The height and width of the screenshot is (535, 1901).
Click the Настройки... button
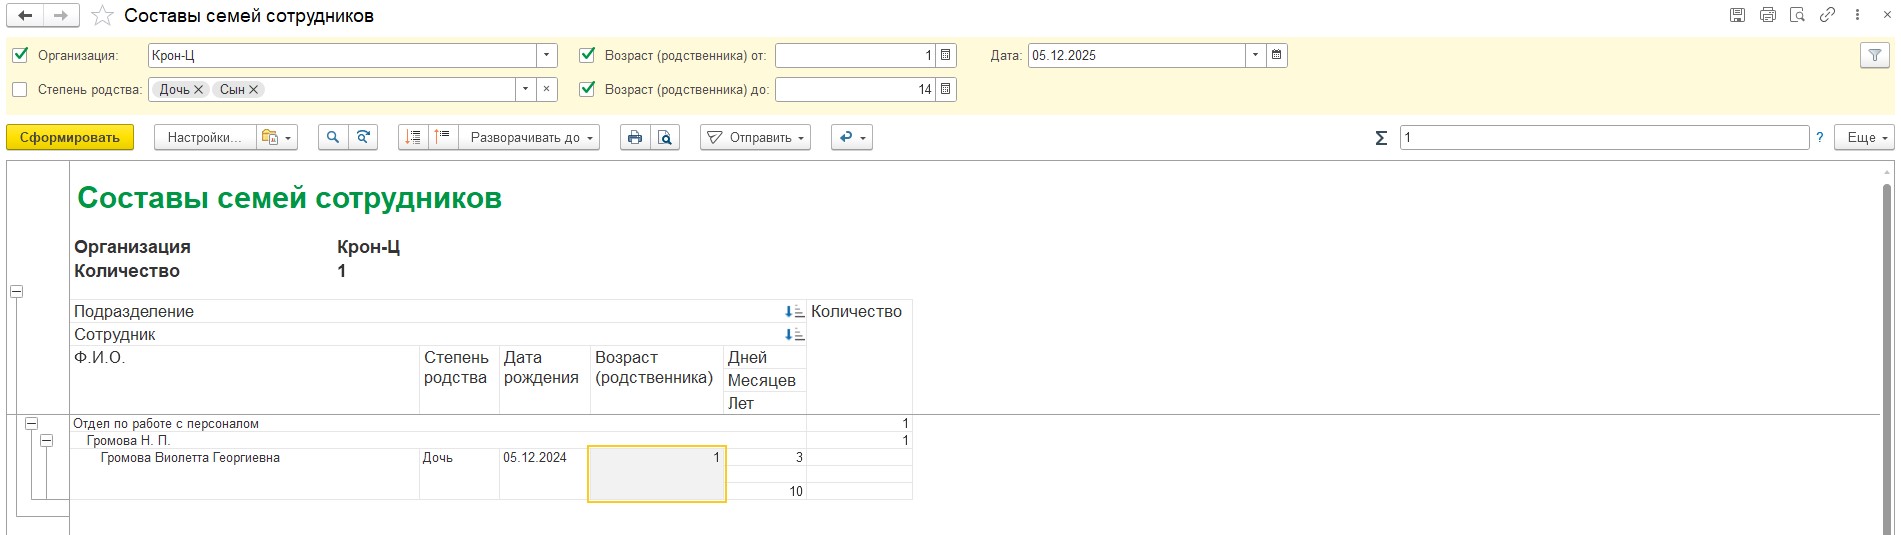point(204,138)
